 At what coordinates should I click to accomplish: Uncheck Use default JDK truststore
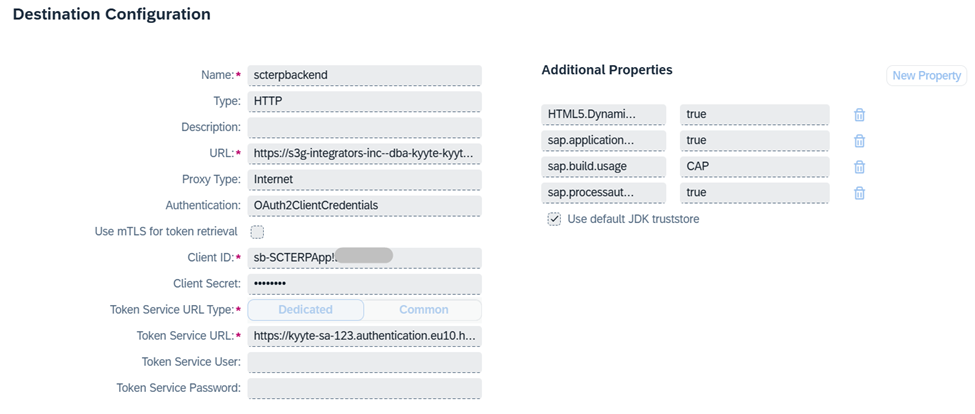(553, 219)
